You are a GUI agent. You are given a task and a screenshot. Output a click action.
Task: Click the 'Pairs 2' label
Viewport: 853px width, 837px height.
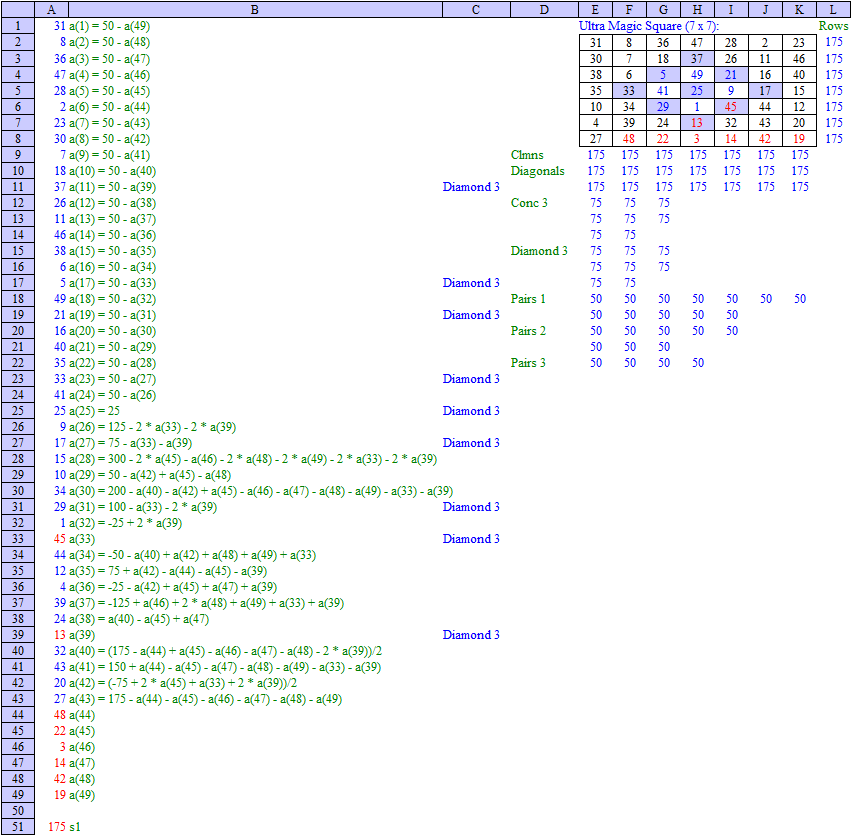(x=528, y=331)
